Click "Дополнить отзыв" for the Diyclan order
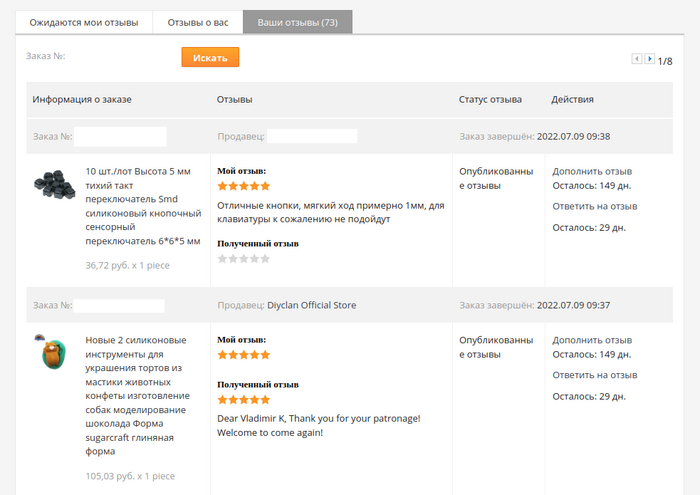This screenshot has height=495, width=700. 592,340
